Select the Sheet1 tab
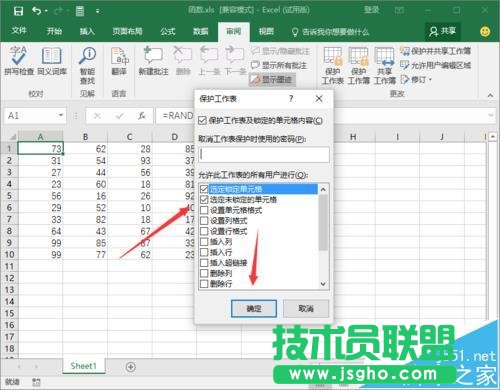The width and height of the screenshot is (500, 390). (83, 366)
